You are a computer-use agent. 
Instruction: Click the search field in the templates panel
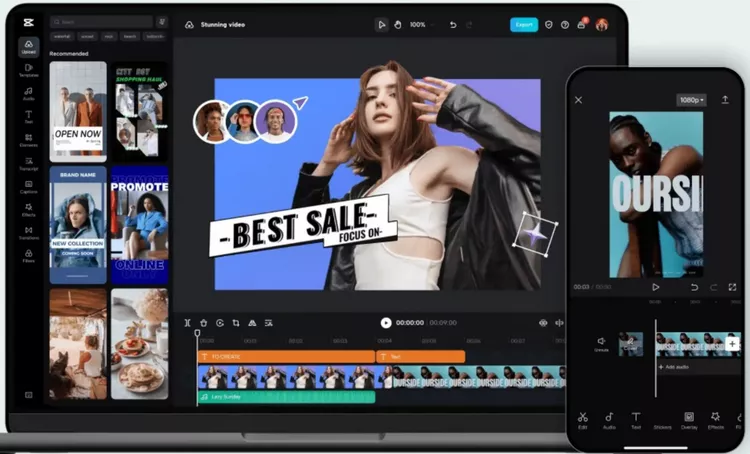click(101, 22)
